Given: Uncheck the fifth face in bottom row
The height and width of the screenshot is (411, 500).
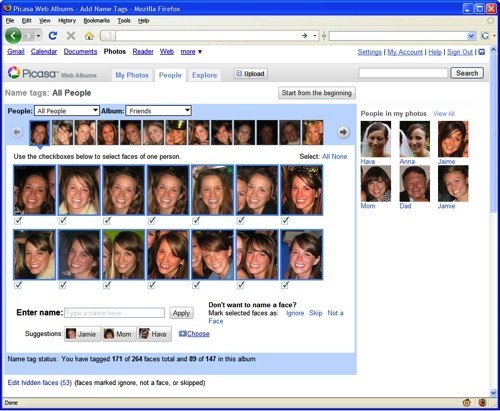Looking at the screenshot, I should tap(196, 285).
